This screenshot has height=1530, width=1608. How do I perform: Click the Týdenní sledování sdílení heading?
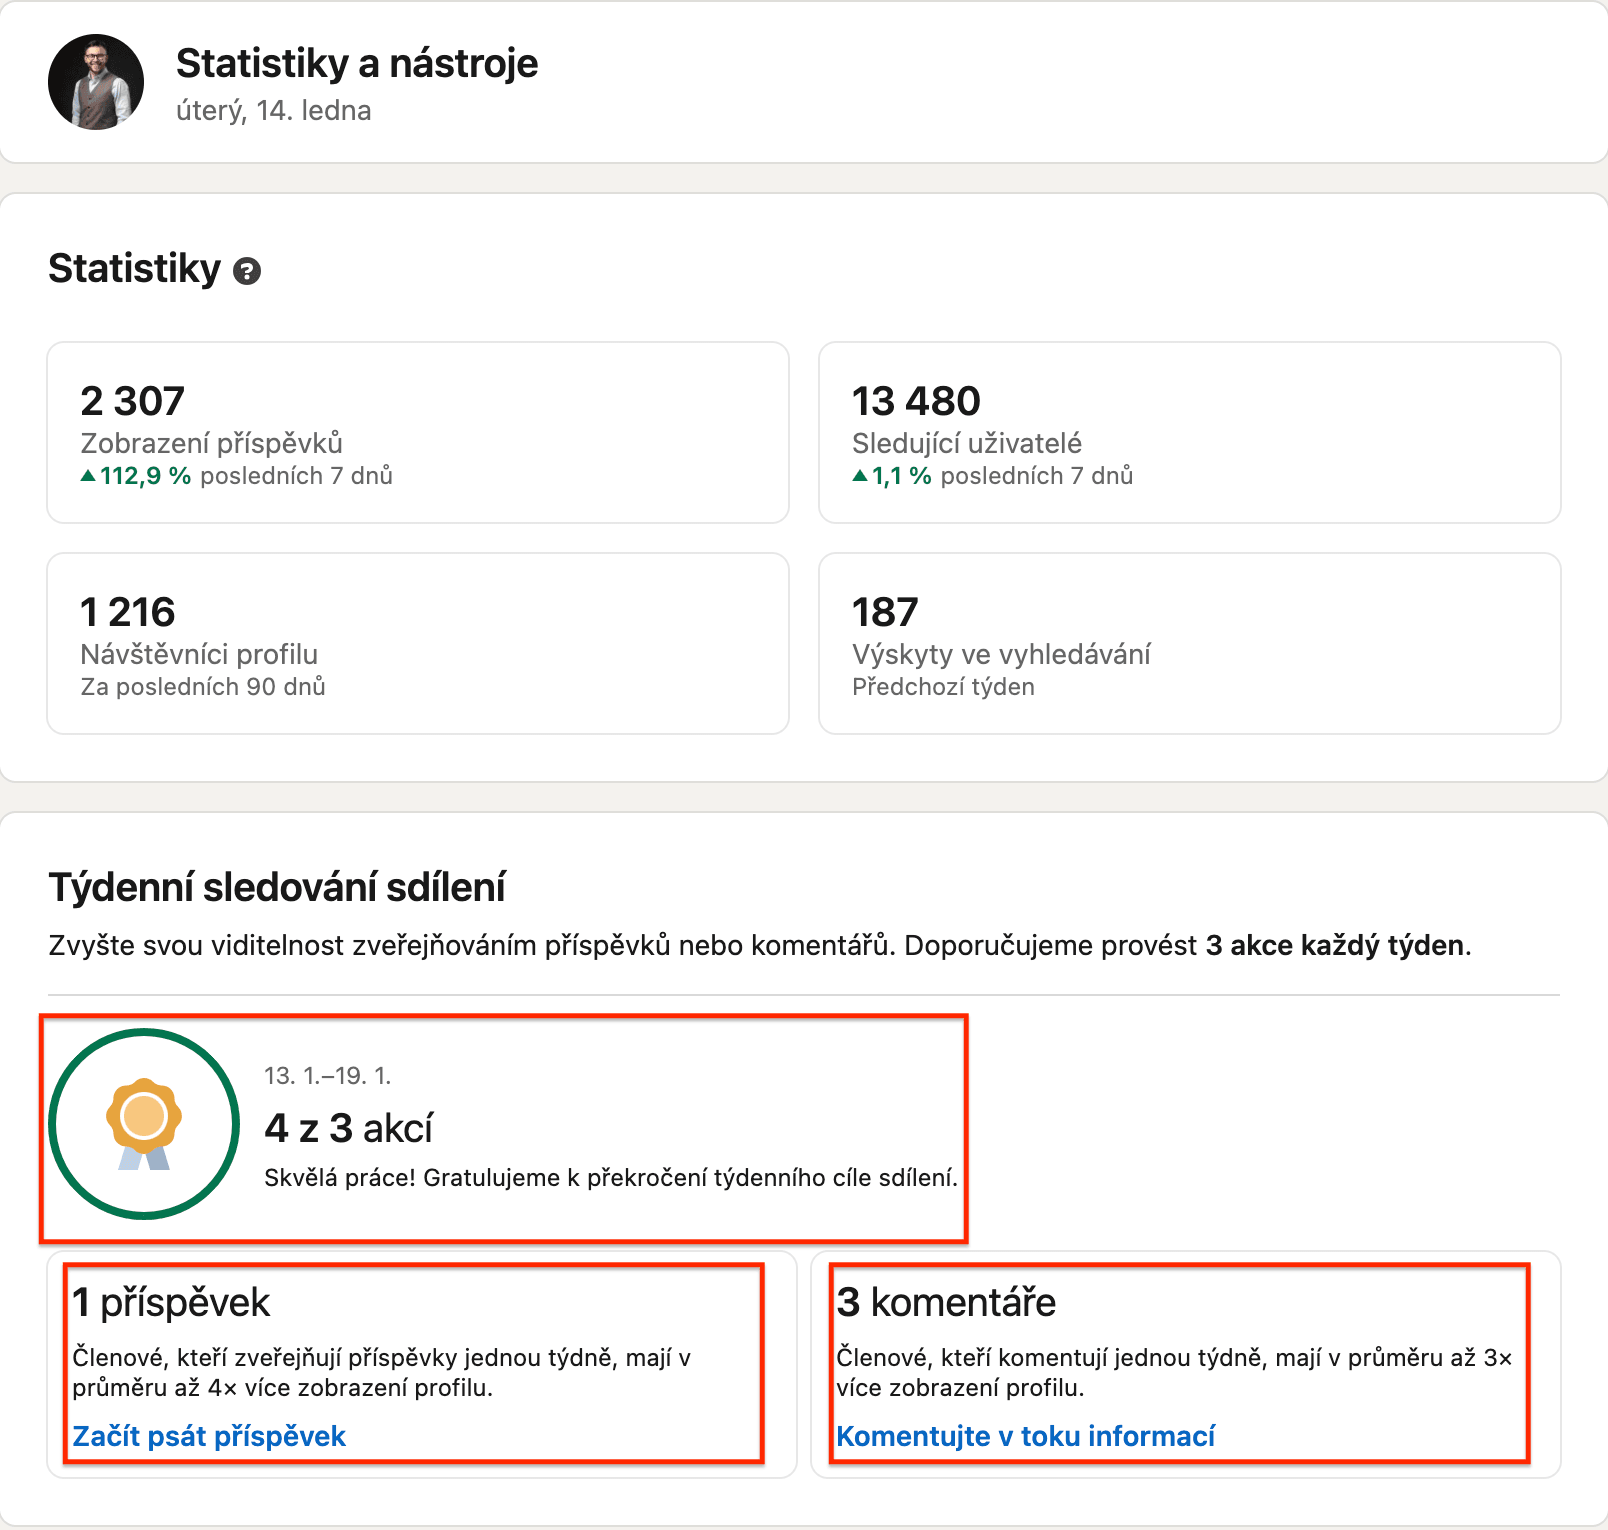(277, 887)
